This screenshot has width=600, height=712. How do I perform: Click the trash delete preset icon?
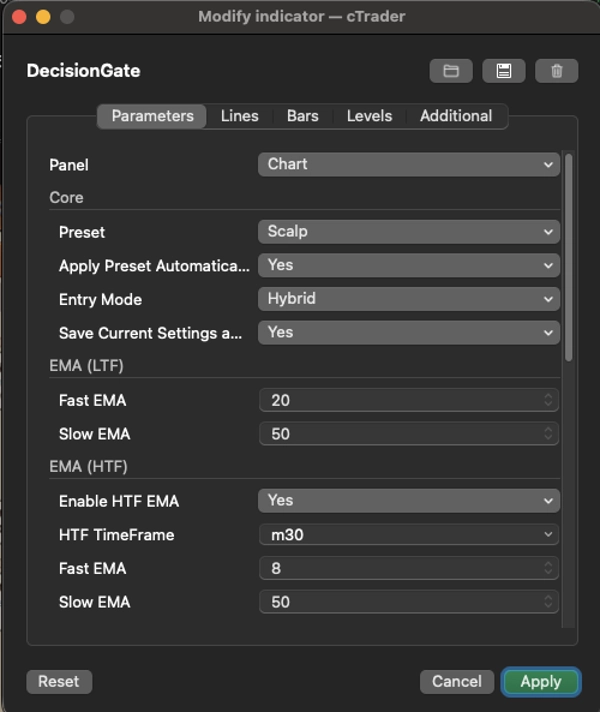(556, 71)
